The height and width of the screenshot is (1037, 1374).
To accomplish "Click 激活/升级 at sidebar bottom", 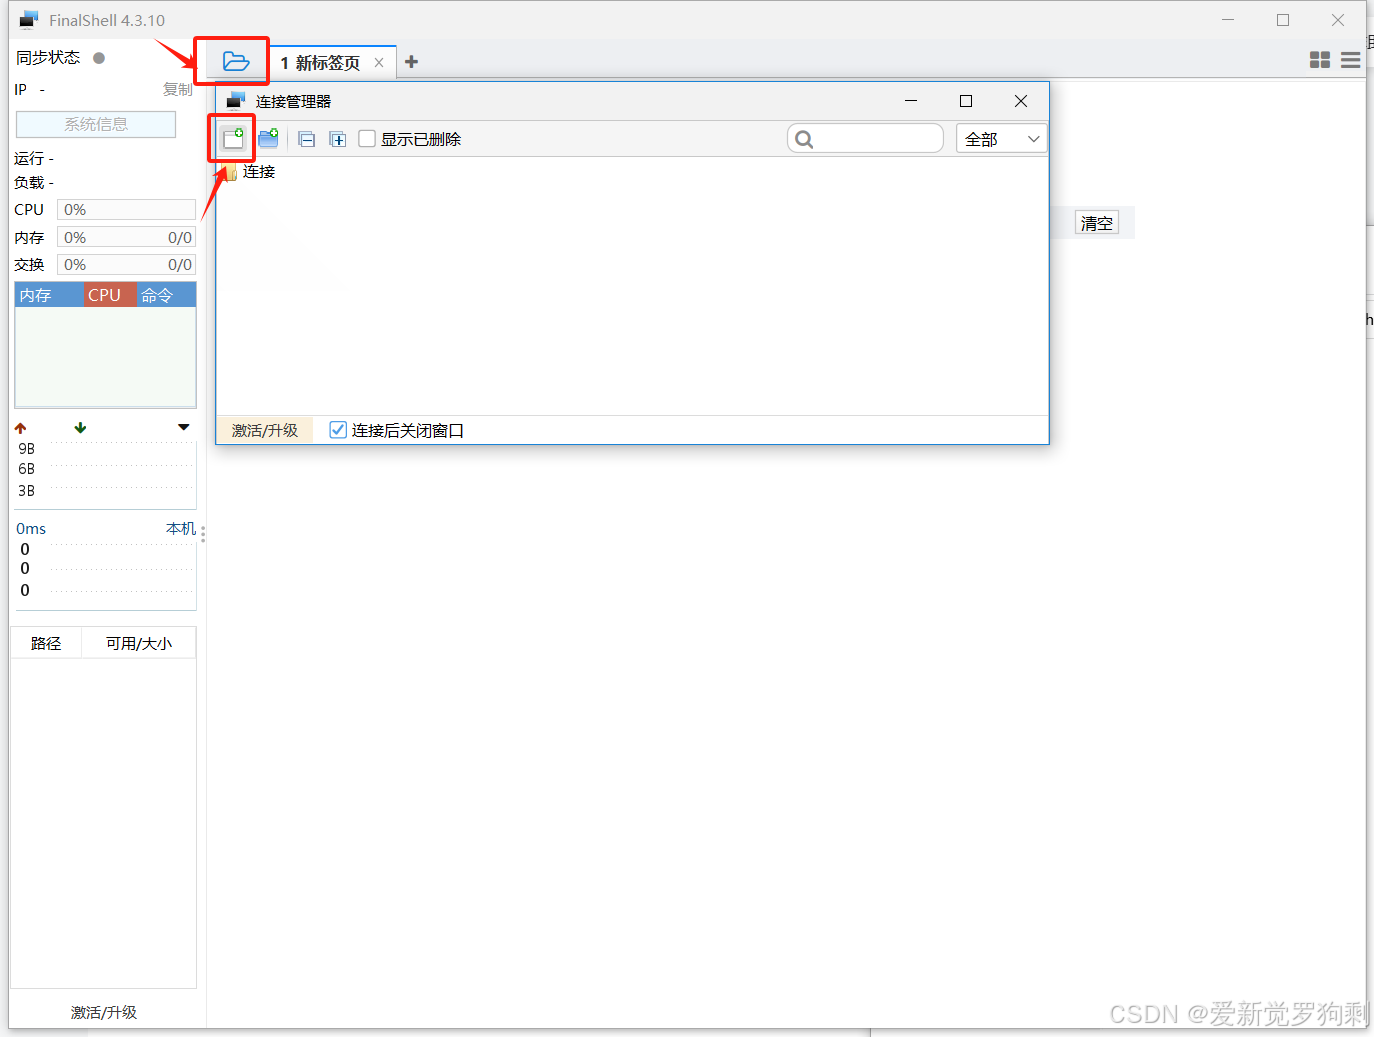I will [104, 1012].
